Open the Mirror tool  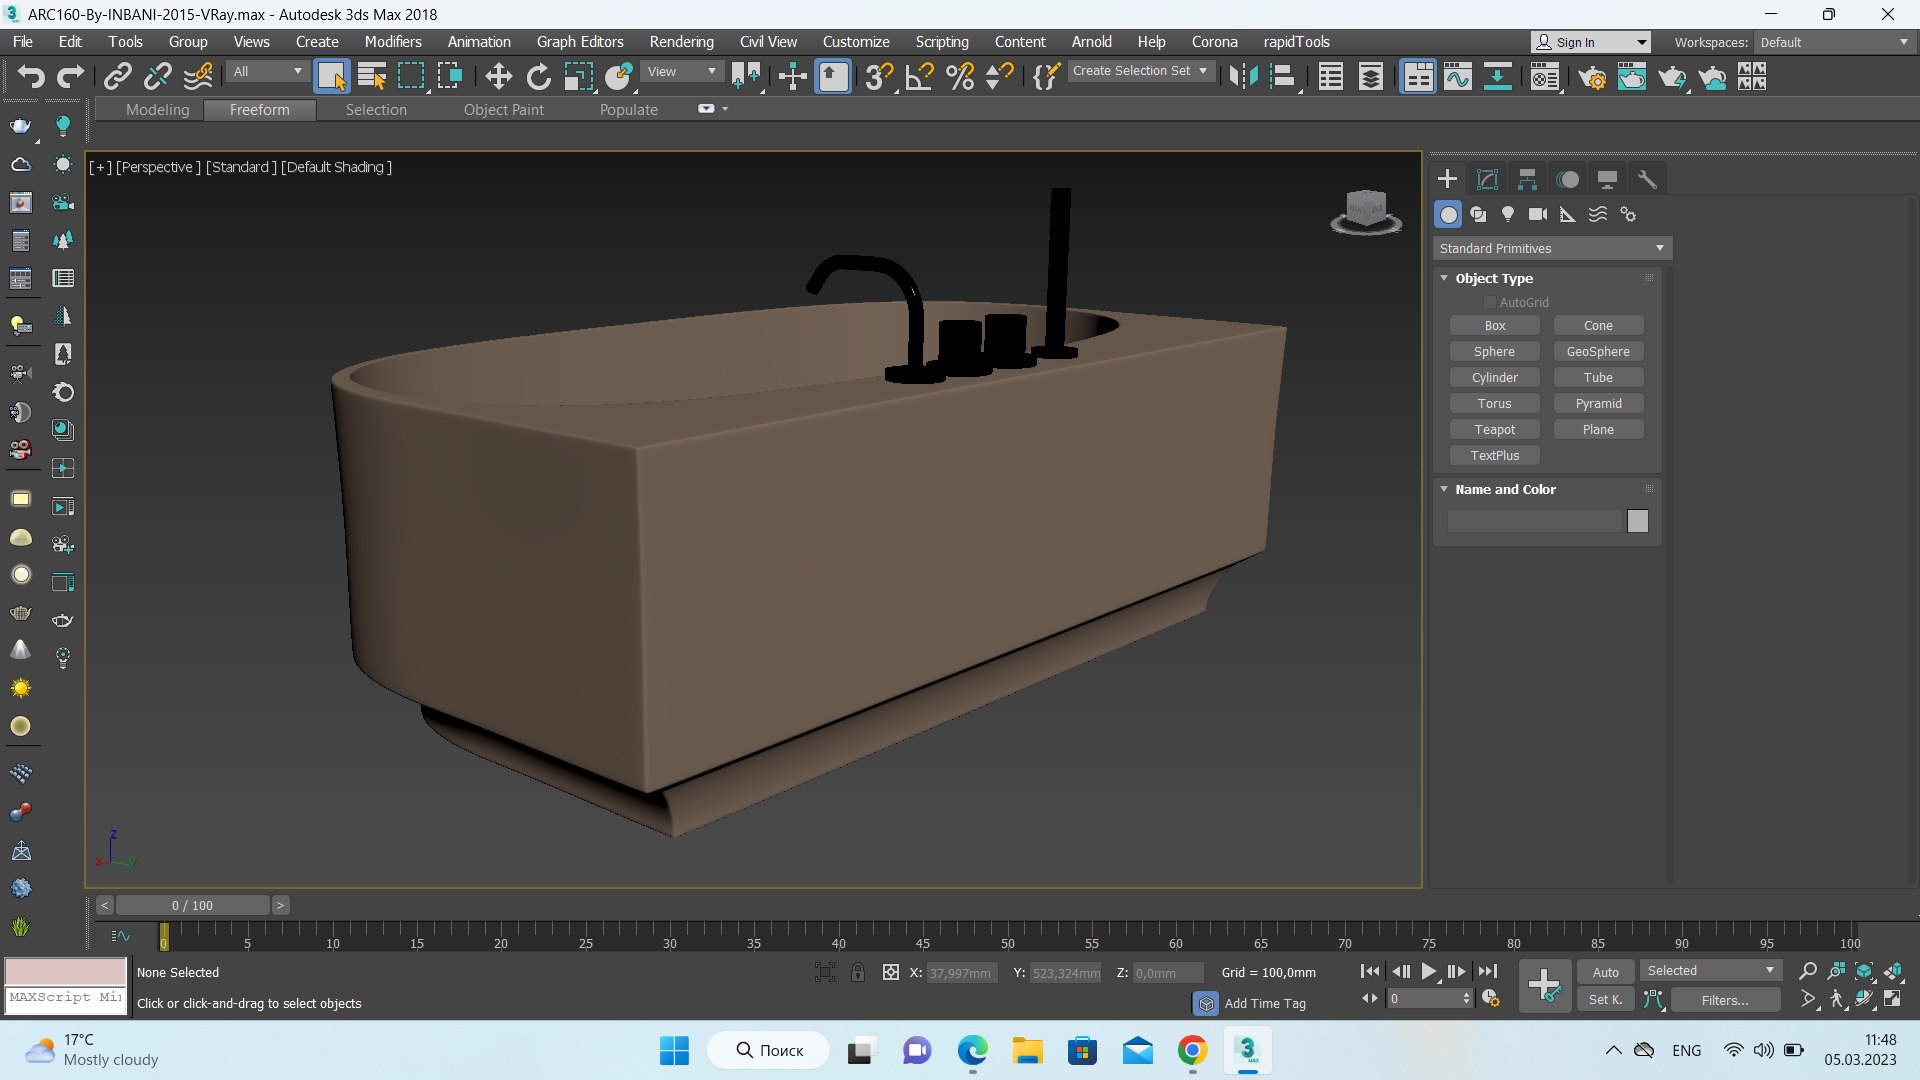tap(1243, 76)
